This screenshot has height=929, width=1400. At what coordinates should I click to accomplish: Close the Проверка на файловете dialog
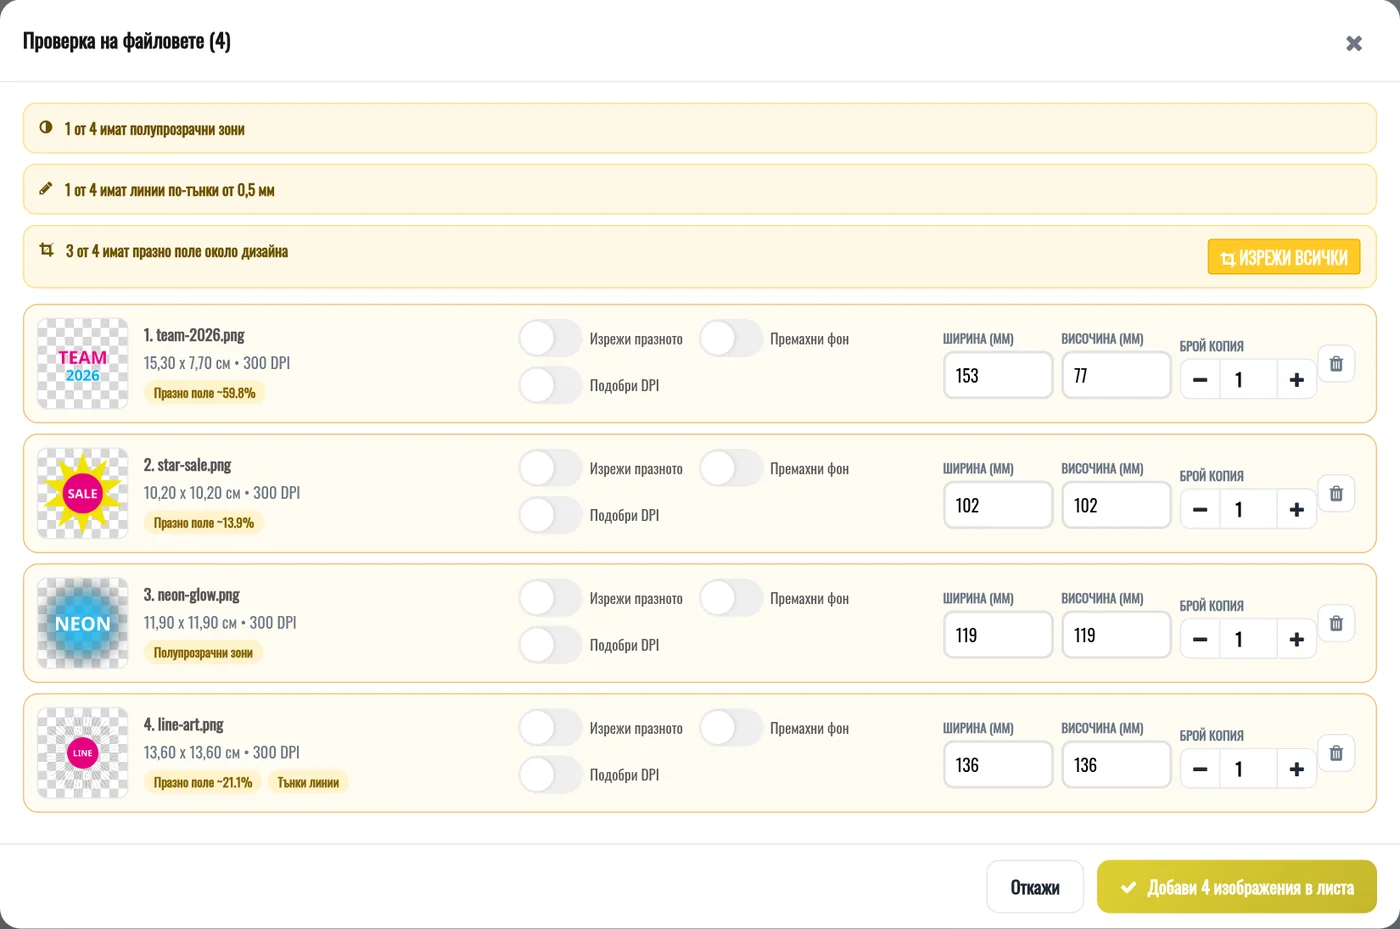[x=1354, y=43]
